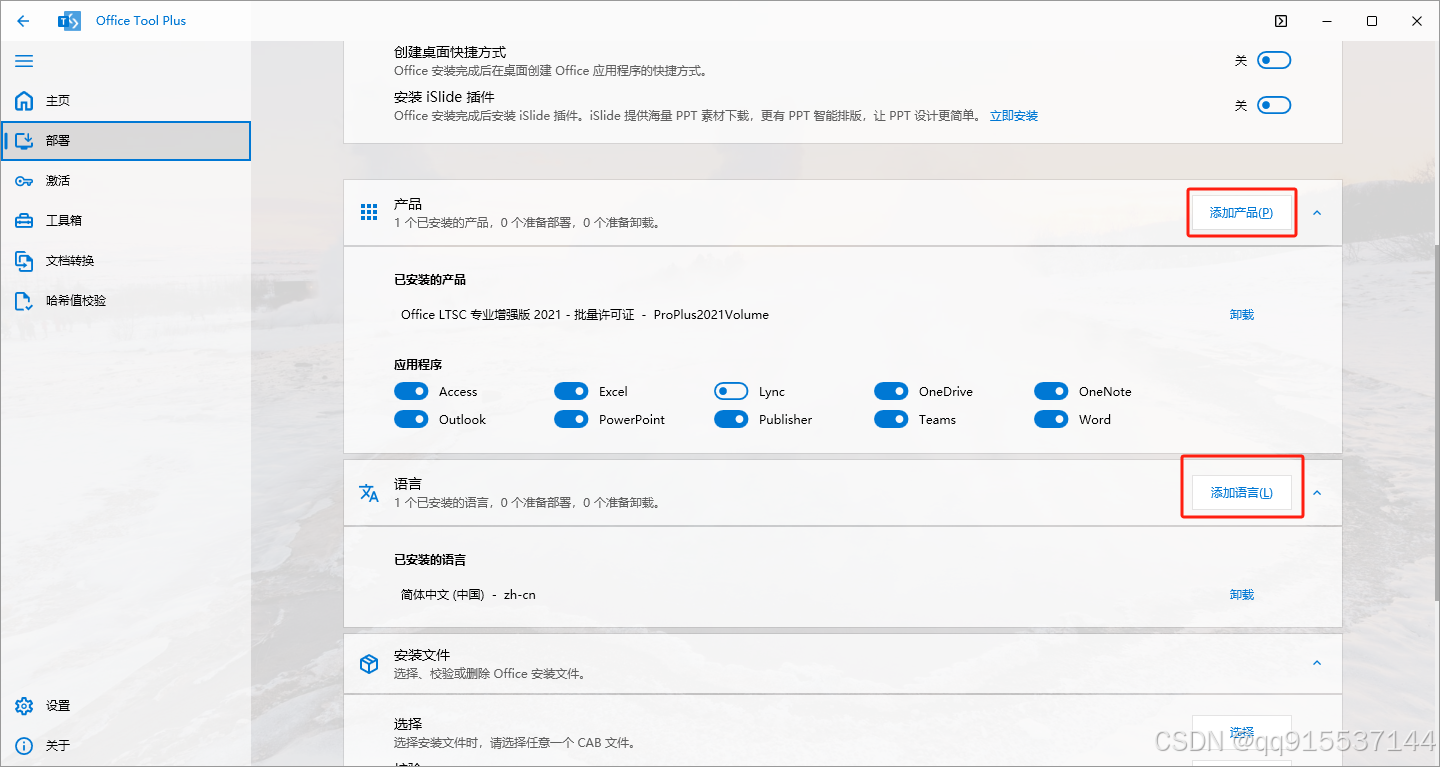Open 工具箱 in sidebar
This screenshot has width=1440, height=767.
tap(125, 221)
